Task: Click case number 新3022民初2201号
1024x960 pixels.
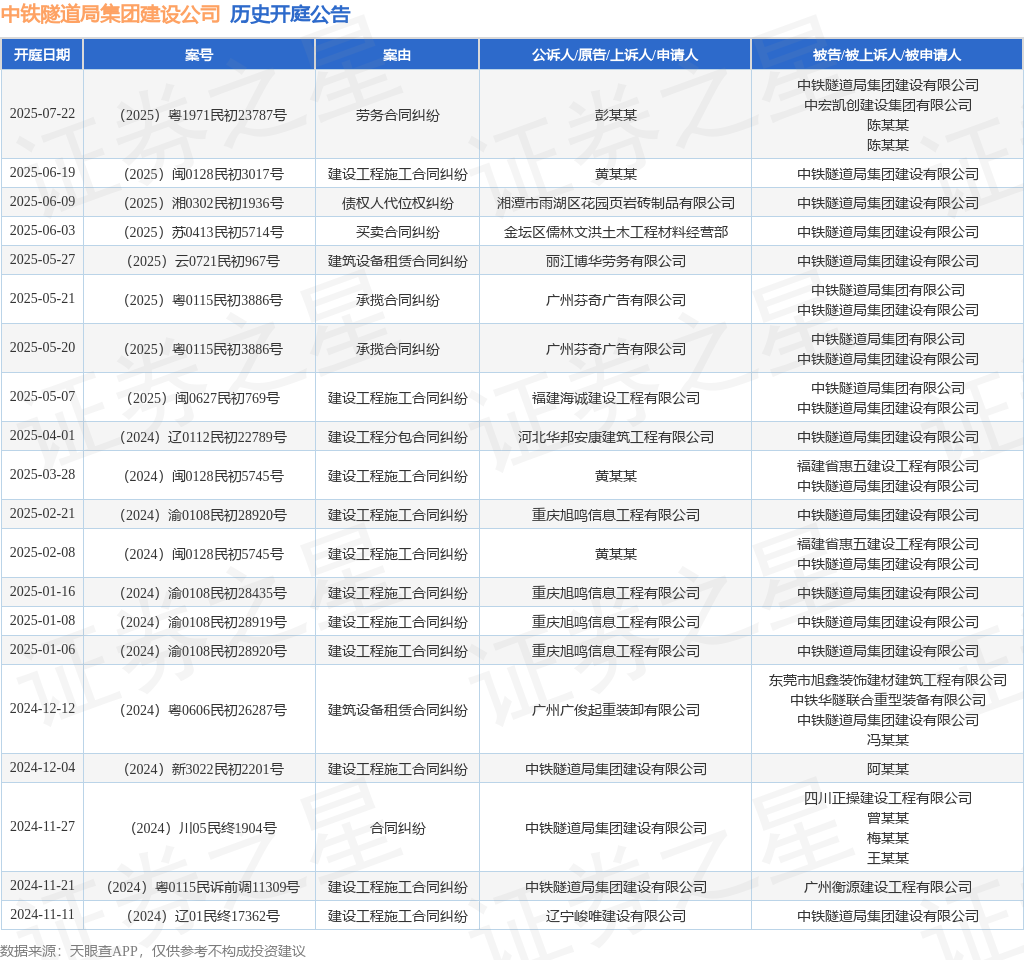Action: (204, 769)
